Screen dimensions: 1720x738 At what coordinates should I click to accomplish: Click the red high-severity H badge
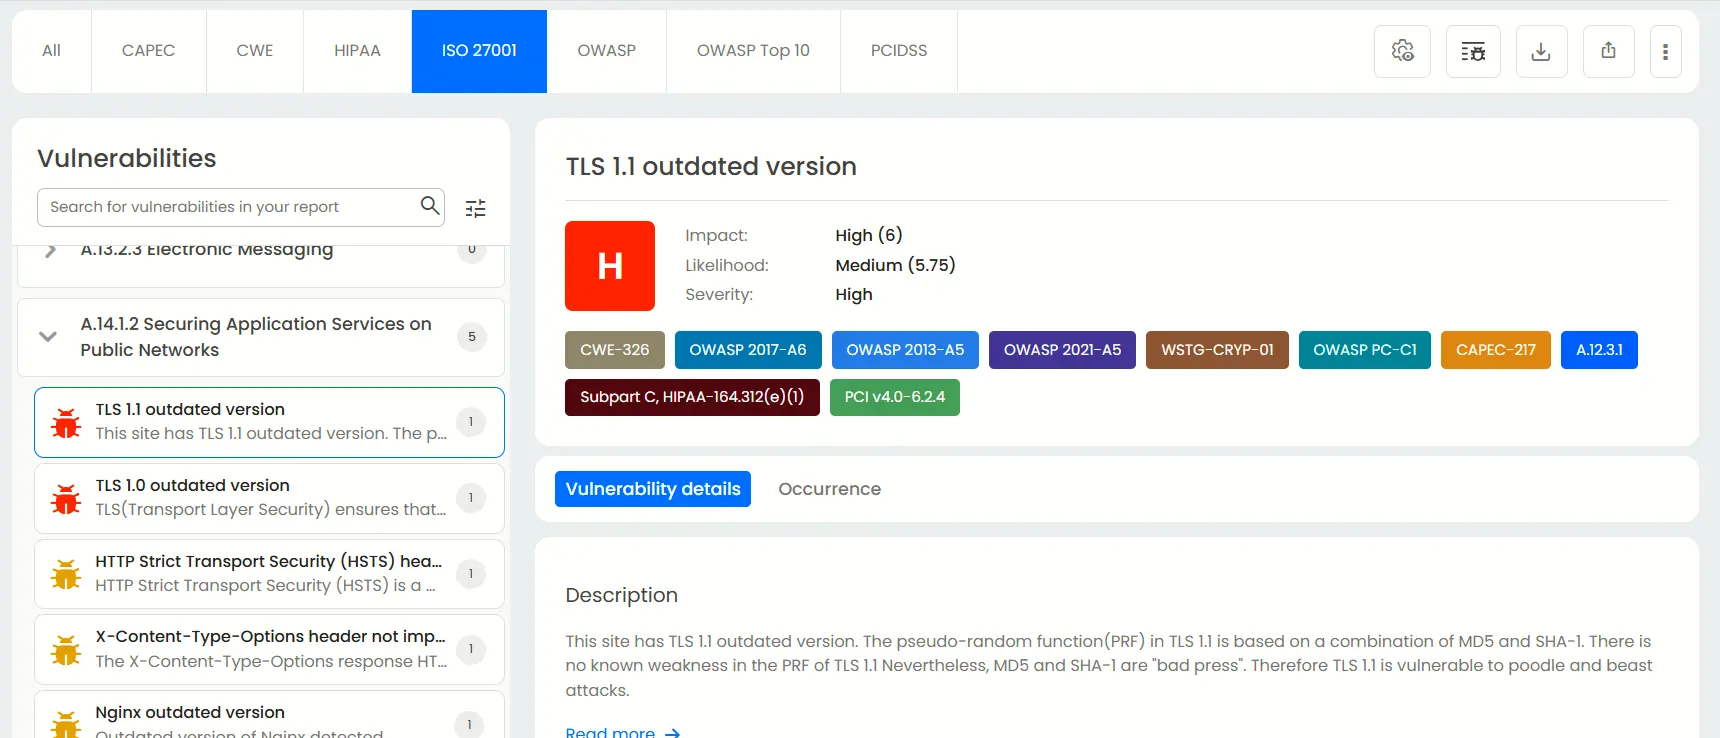[609, 266]
